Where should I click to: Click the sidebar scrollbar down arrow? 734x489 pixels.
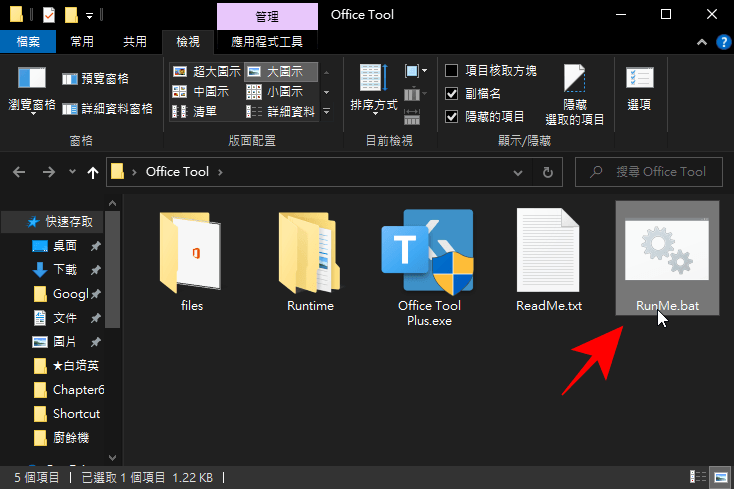(112, 457)
